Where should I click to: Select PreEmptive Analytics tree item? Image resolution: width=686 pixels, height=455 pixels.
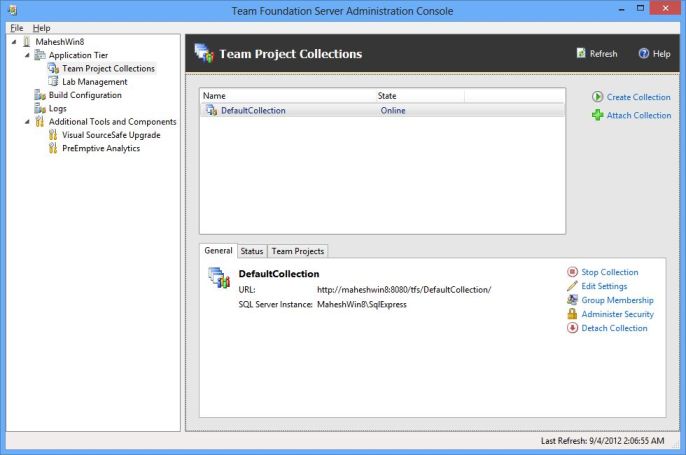tap(101, 149)
